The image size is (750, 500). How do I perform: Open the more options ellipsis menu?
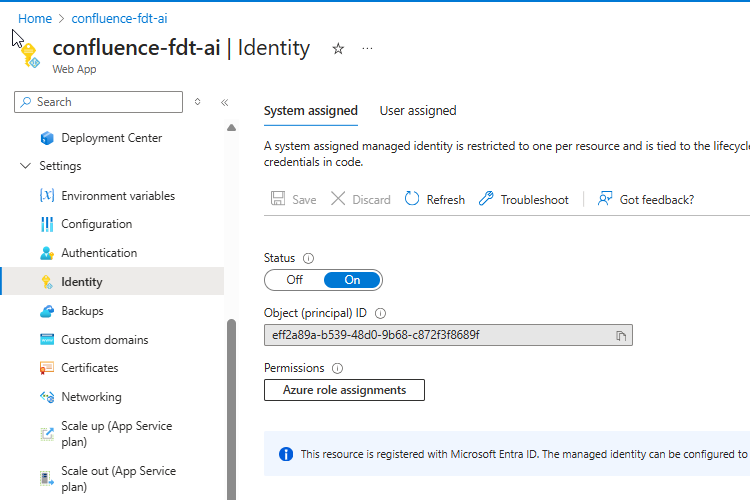pyautogui.click(x=367, y=48)
